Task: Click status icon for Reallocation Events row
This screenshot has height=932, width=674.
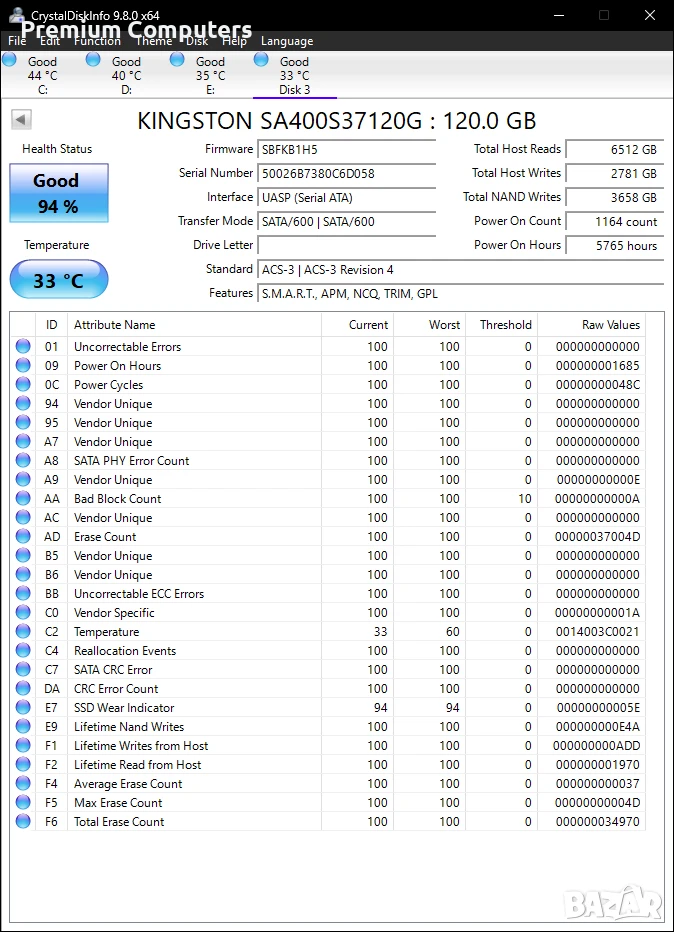Action: (23, 650)
